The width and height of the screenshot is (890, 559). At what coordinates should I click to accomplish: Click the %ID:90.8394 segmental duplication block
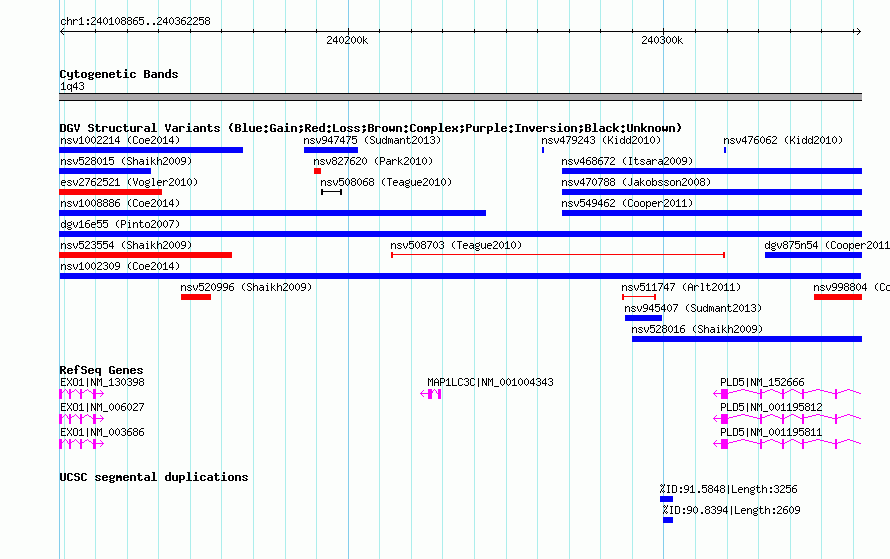point(668,520)
